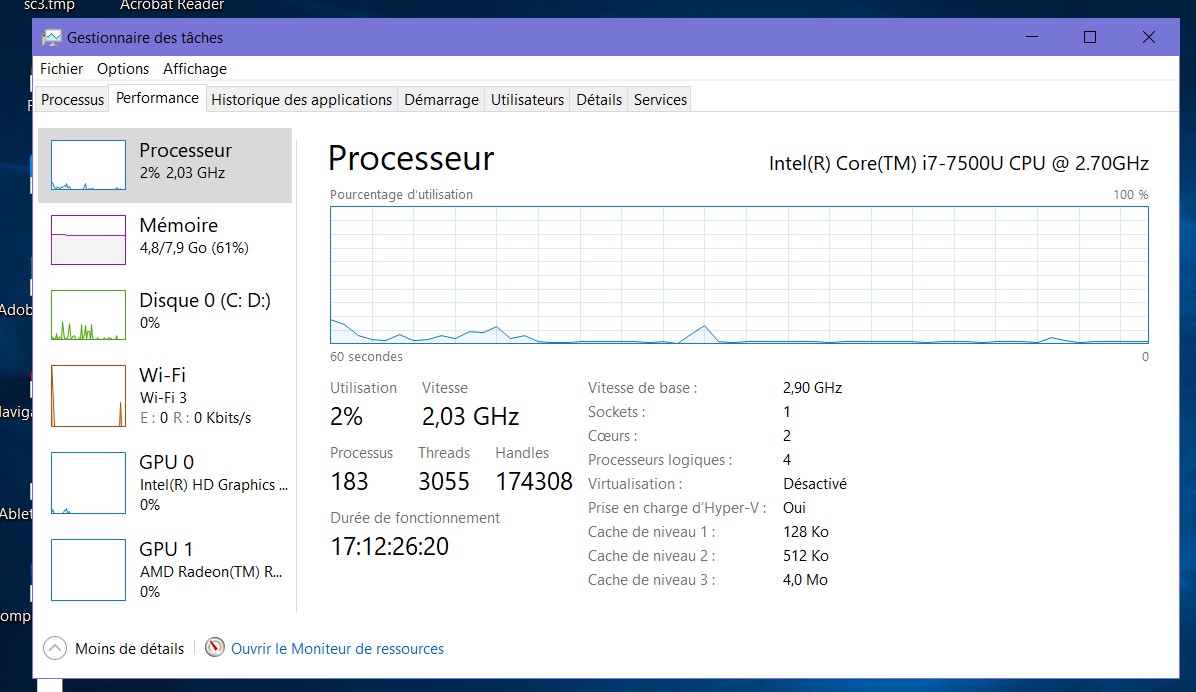The width and height of the screenshot is (1196, 692).
Task: Switch to Historique des applications tab
Action: [301, 99]
